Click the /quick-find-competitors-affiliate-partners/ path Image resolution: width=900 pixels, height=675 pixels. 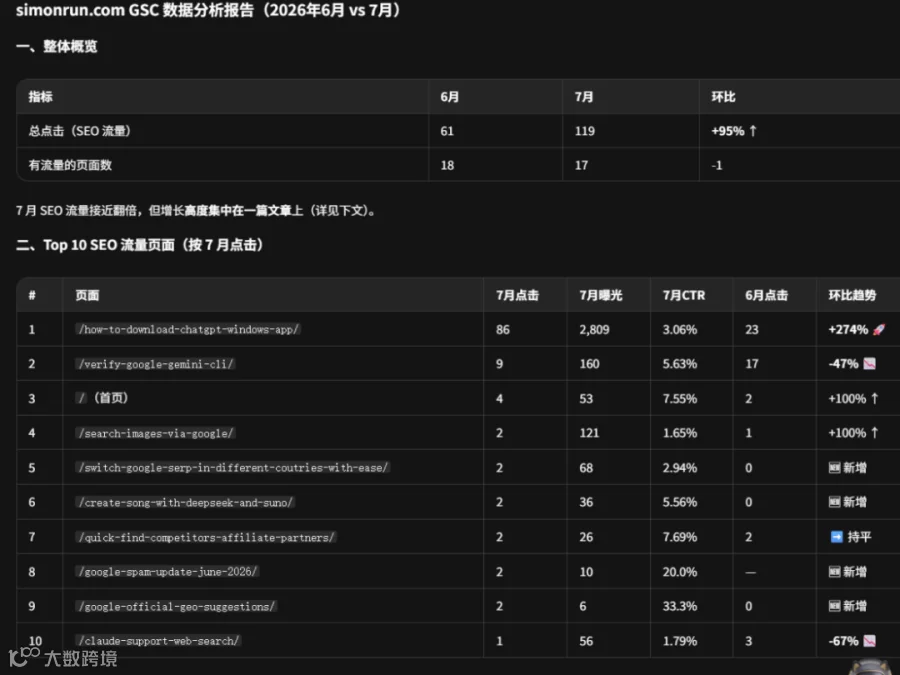[206, 537]
